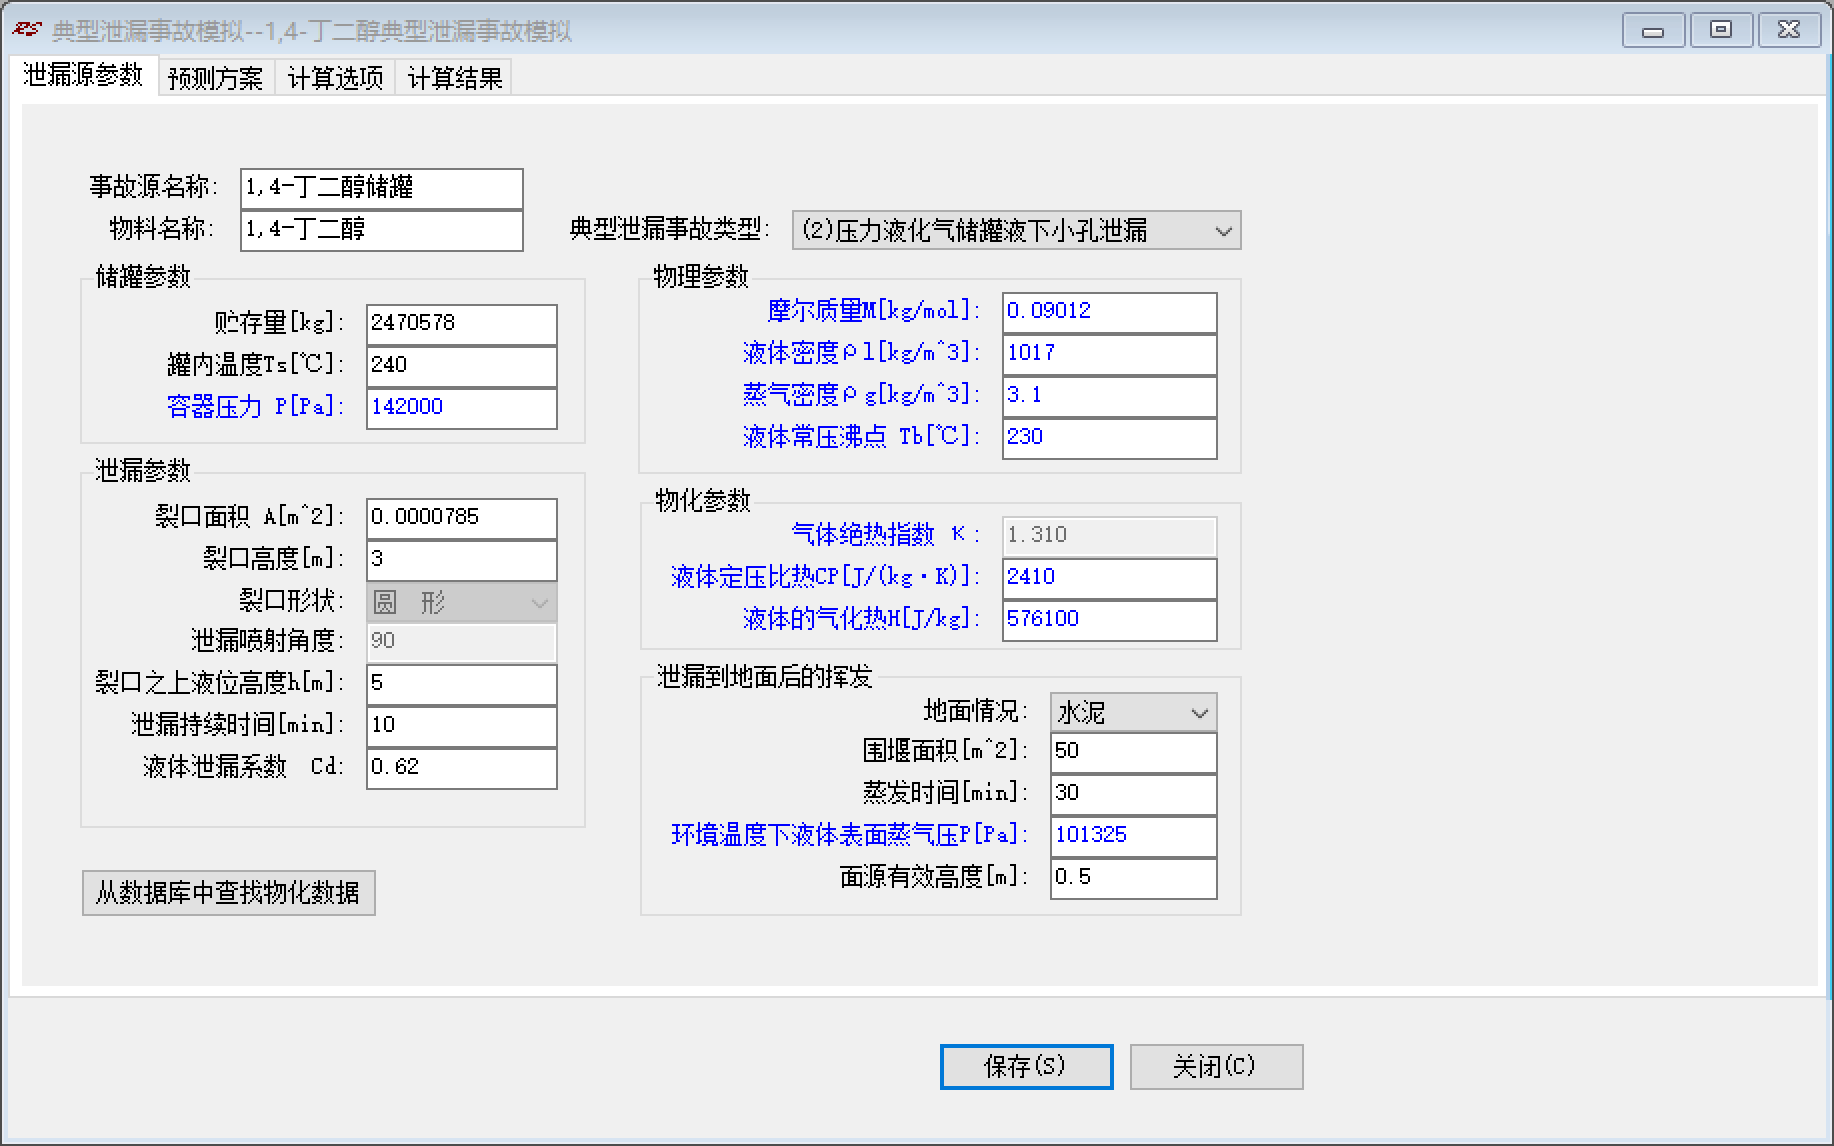Screen dimensions: 1834x1146
Task: Click the 物料名称 input field
Action: click(382, 230)
